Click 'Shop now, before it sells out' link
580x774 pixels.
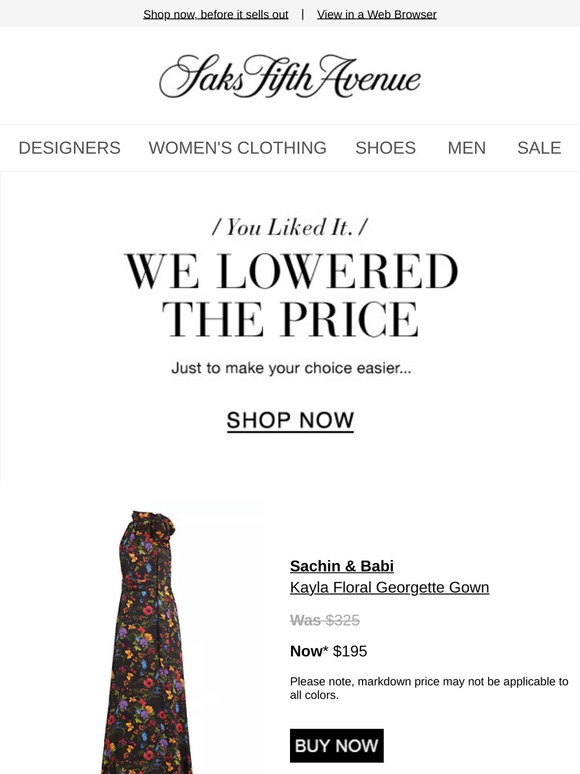tap(216, 14)
